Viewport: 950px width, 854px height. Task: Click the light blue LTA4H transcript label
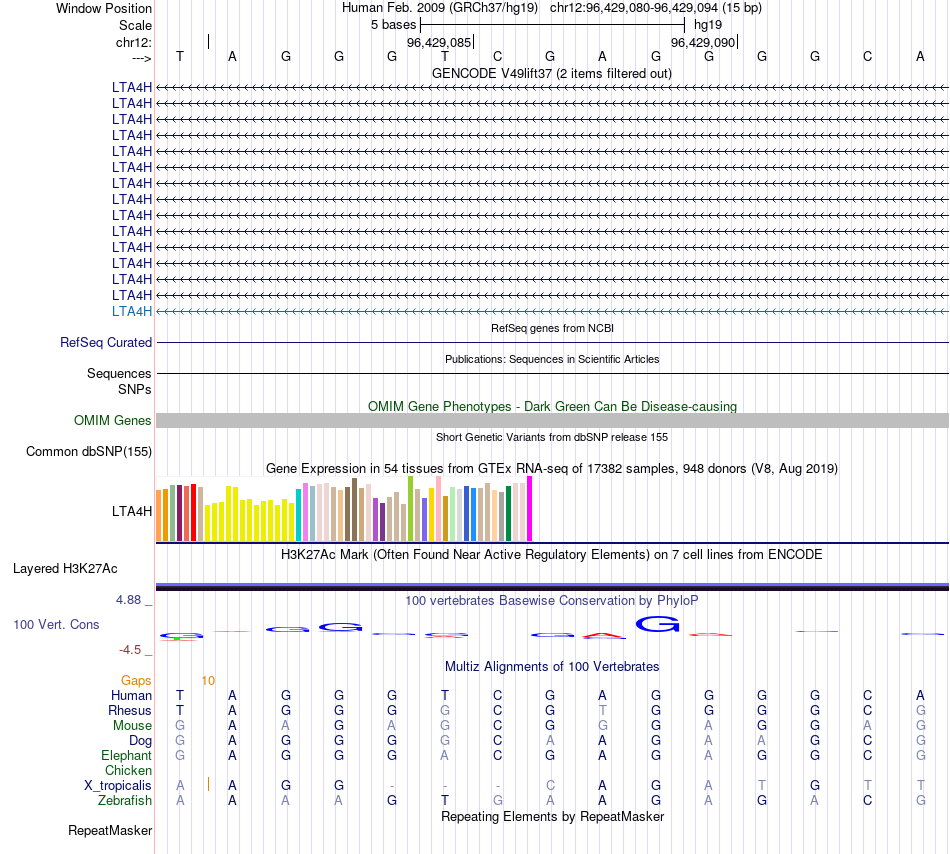[132, 311]
